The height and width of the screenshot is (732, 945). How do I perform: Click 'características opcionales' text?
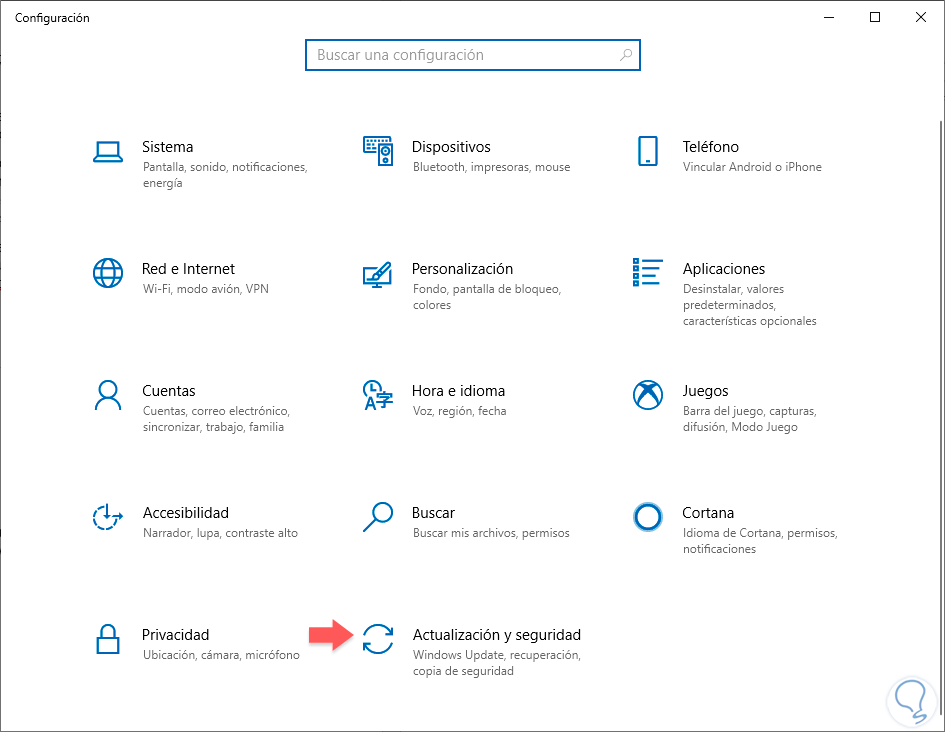coord(750,321)
